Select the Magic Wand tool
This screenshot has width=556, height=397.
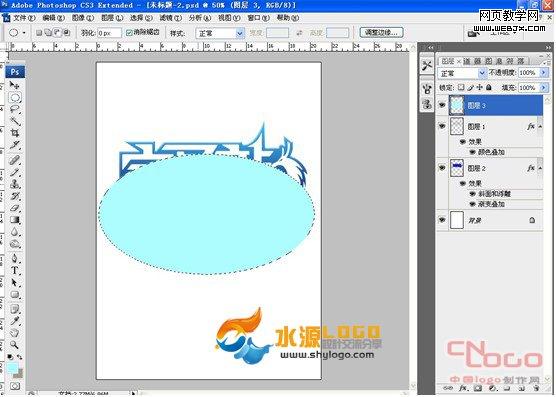tap(15, 121)
